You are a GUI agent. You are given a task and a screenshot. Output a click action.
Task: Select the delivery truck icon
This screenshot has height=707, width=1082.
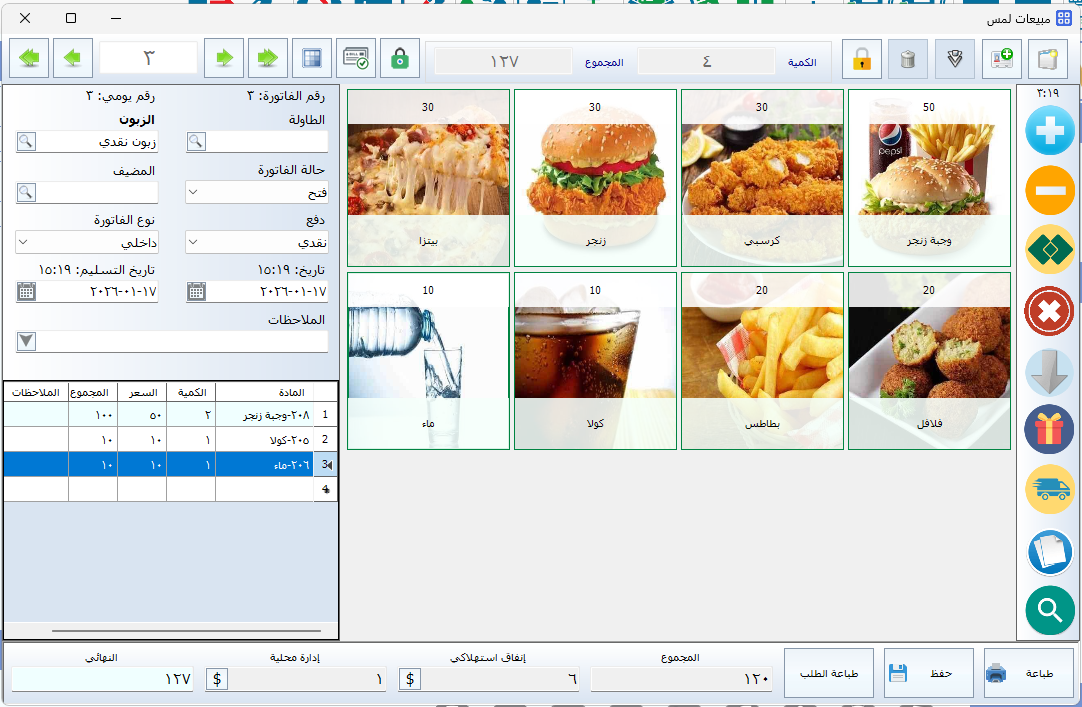pos(1049,489)
